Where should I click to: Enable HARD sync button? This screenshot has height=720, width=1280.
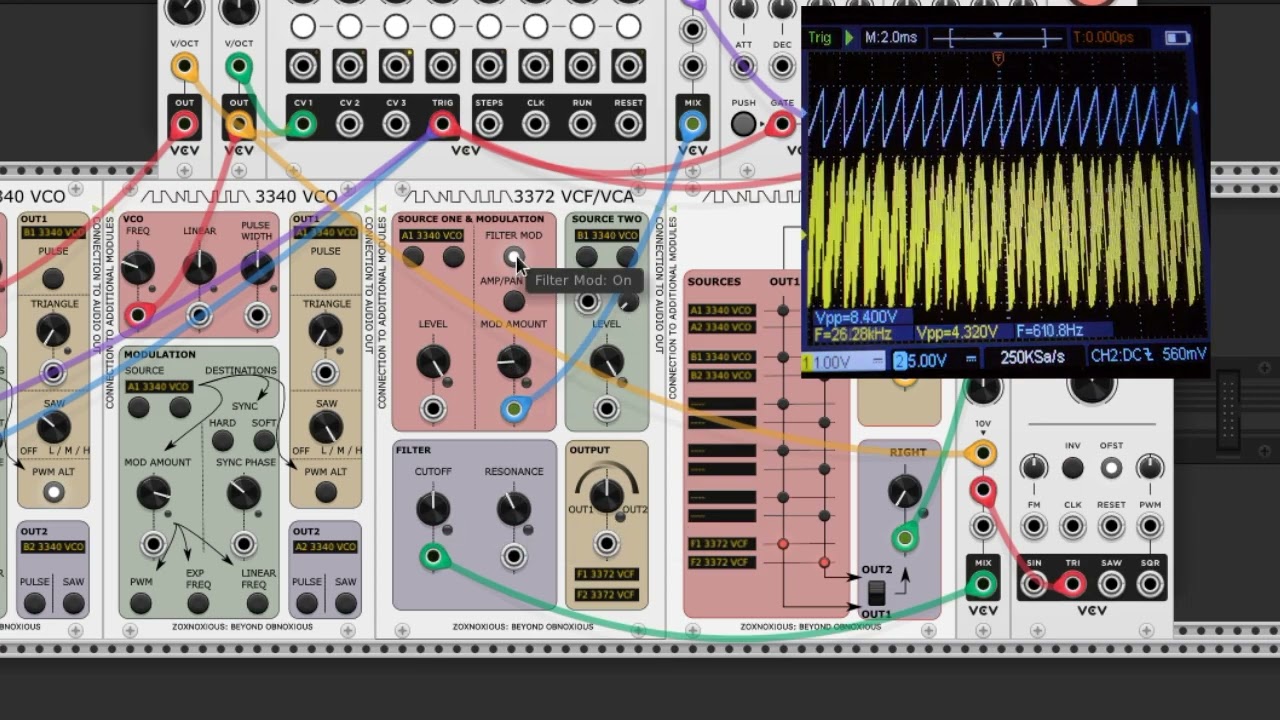(x=223, y=441)
